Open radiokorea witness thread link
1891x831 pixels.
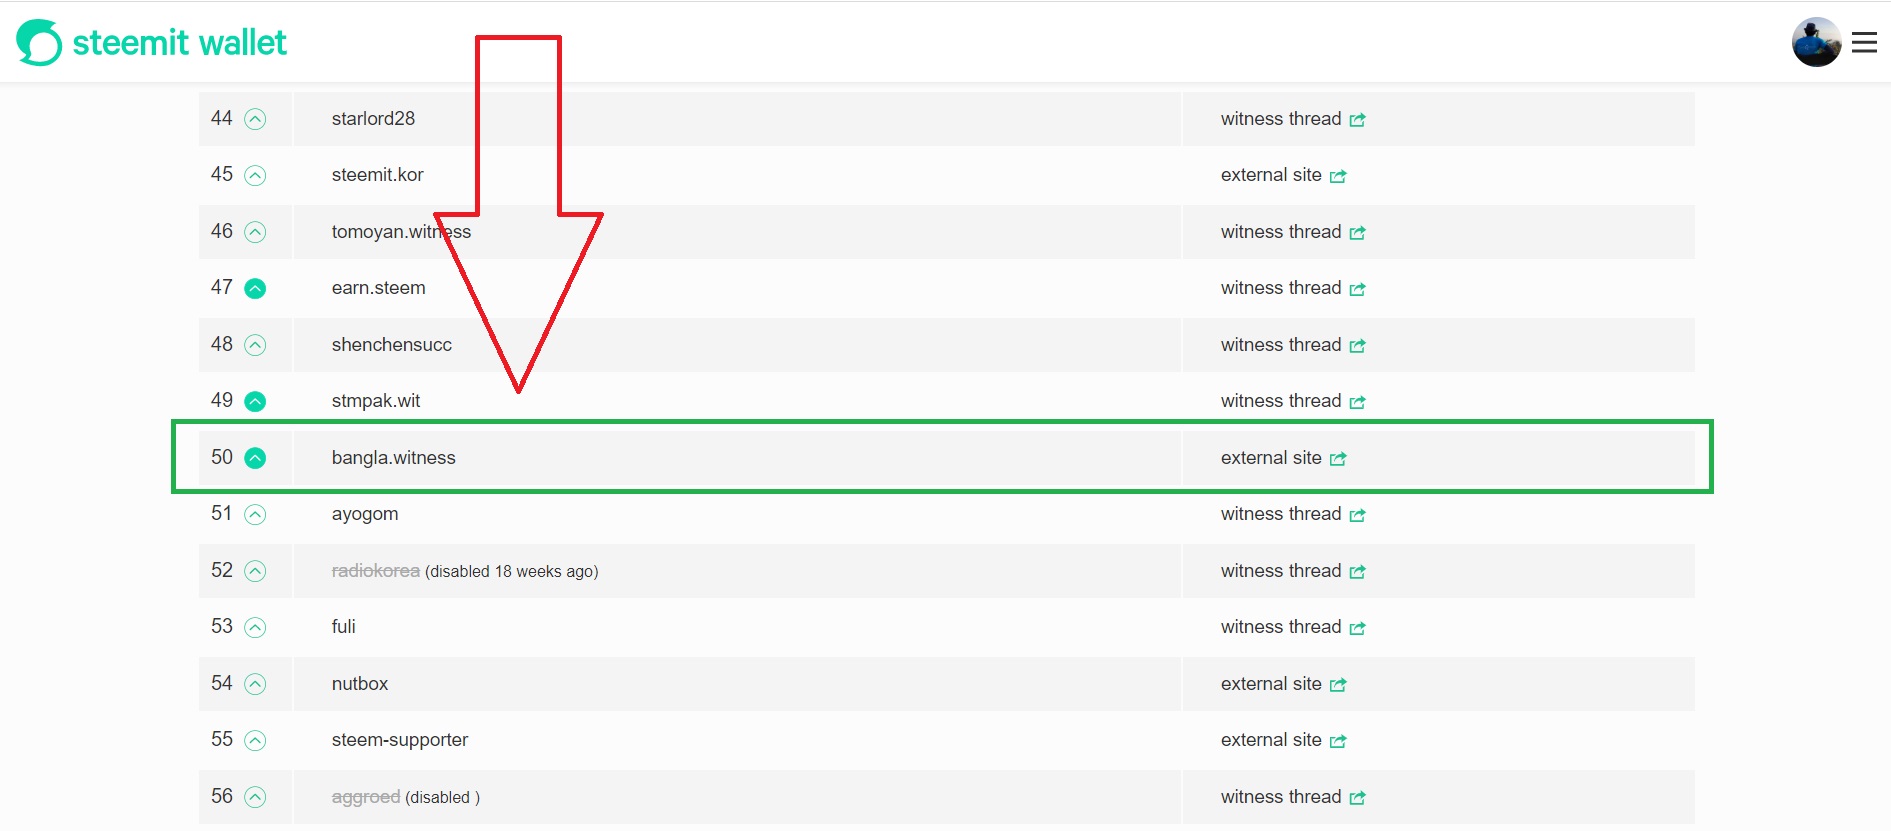coord(1293,571)
